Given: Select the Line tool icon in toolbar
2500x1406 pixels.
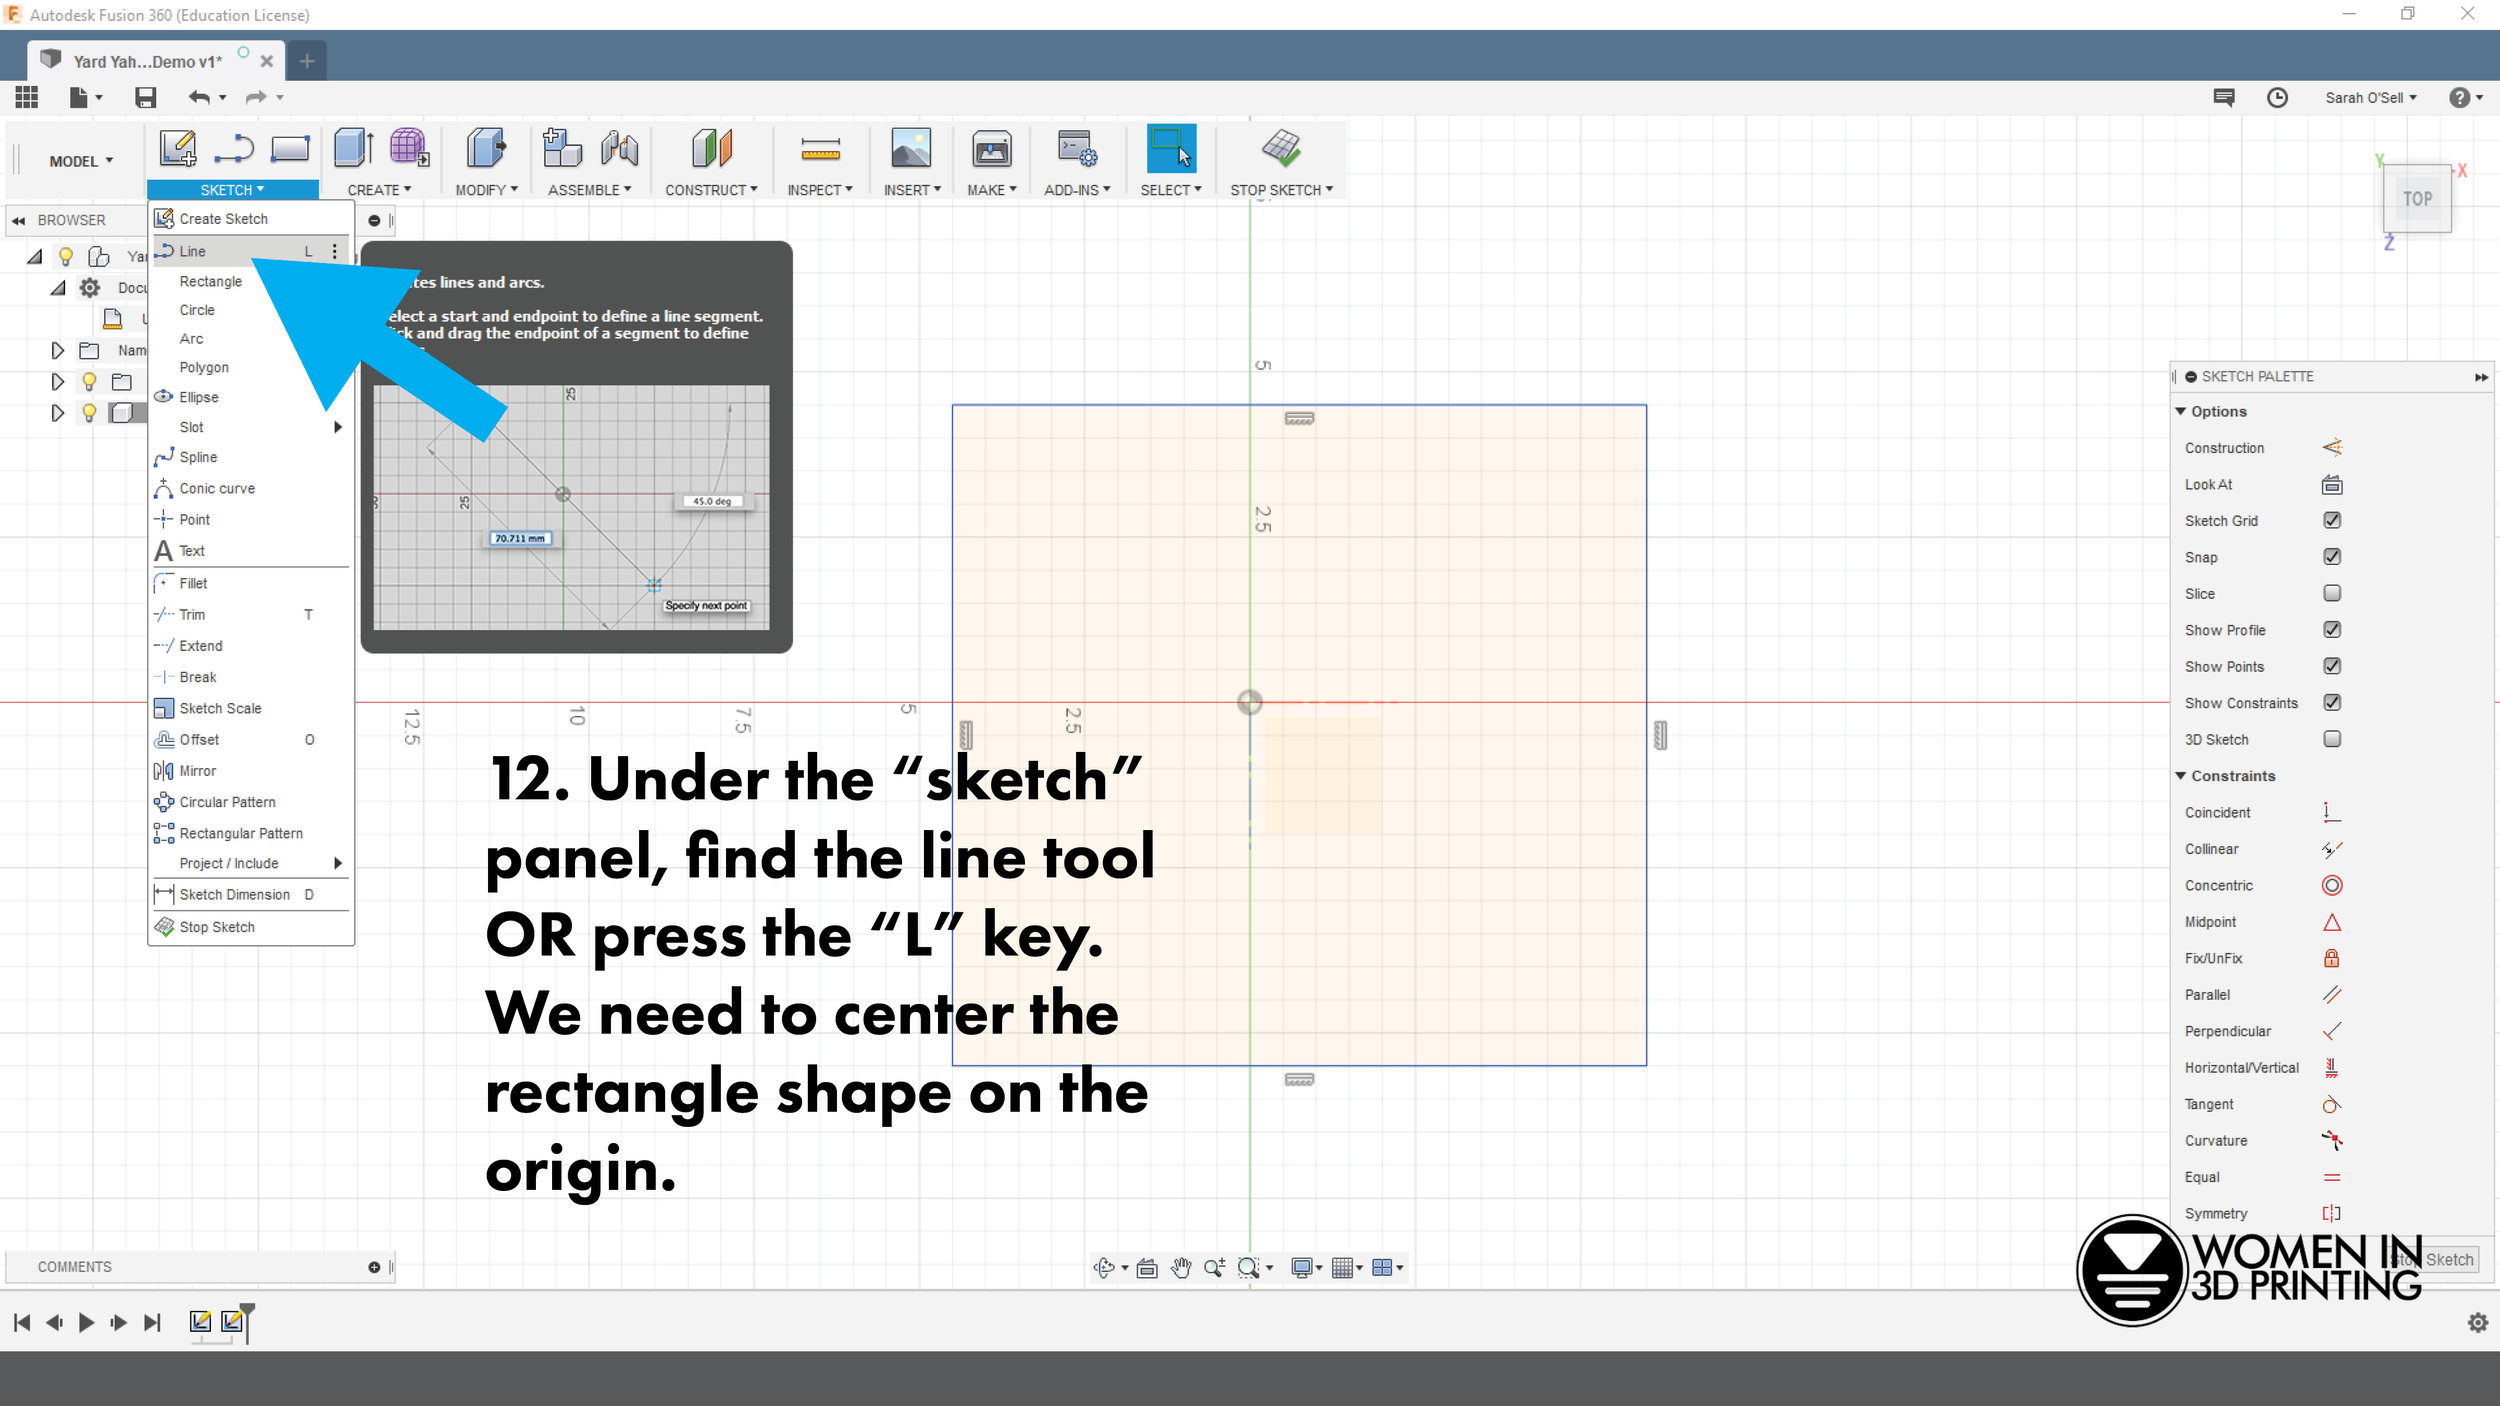Looking at the screenshot, I should point(234,149).
